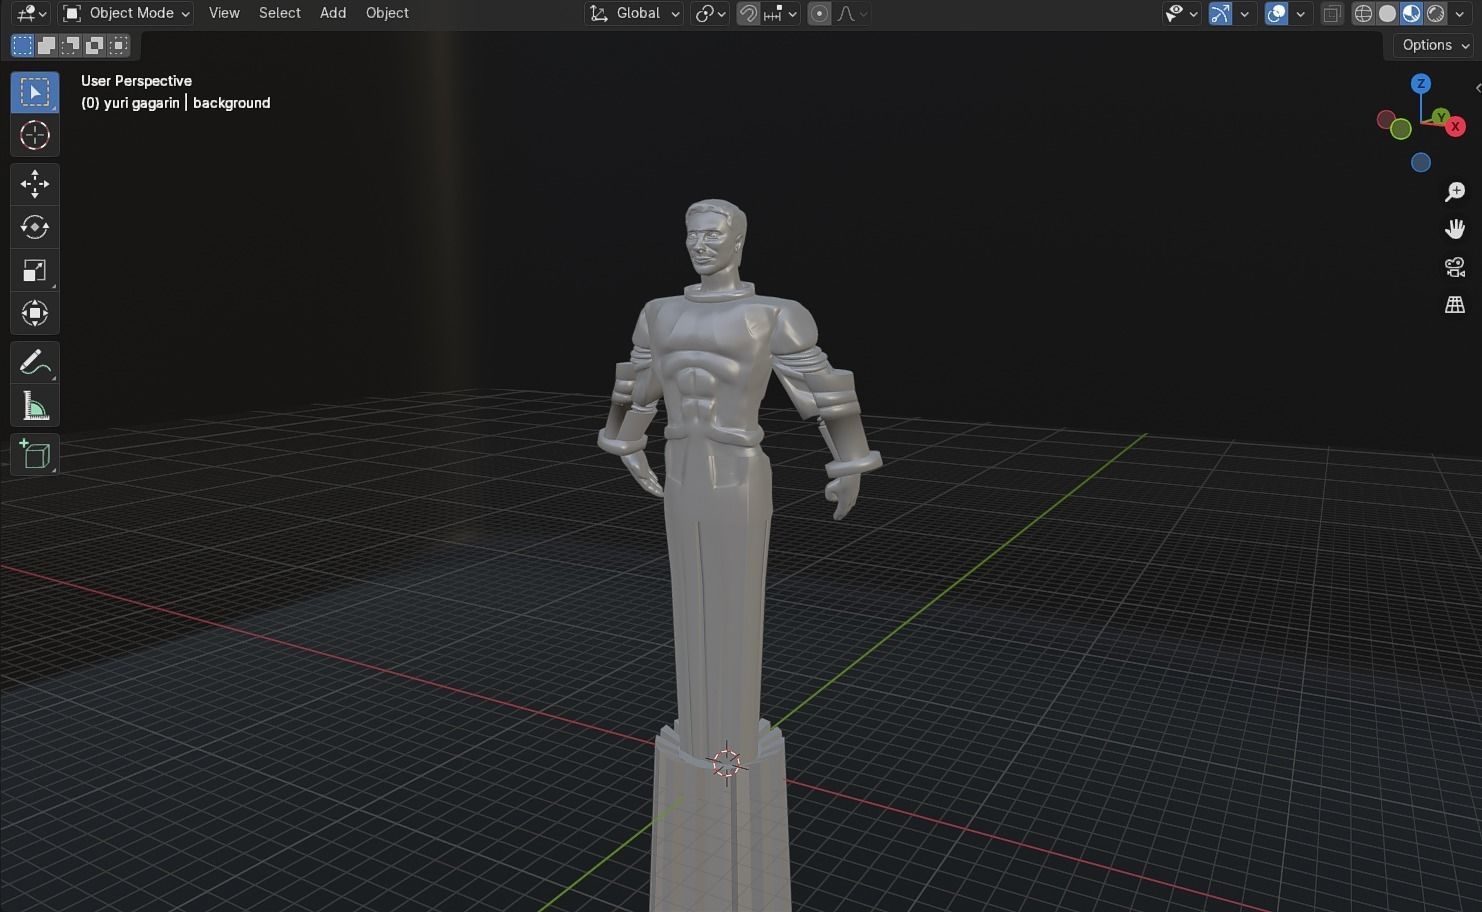
Task: Set selection mode to new selection
Action: [22, 45]
